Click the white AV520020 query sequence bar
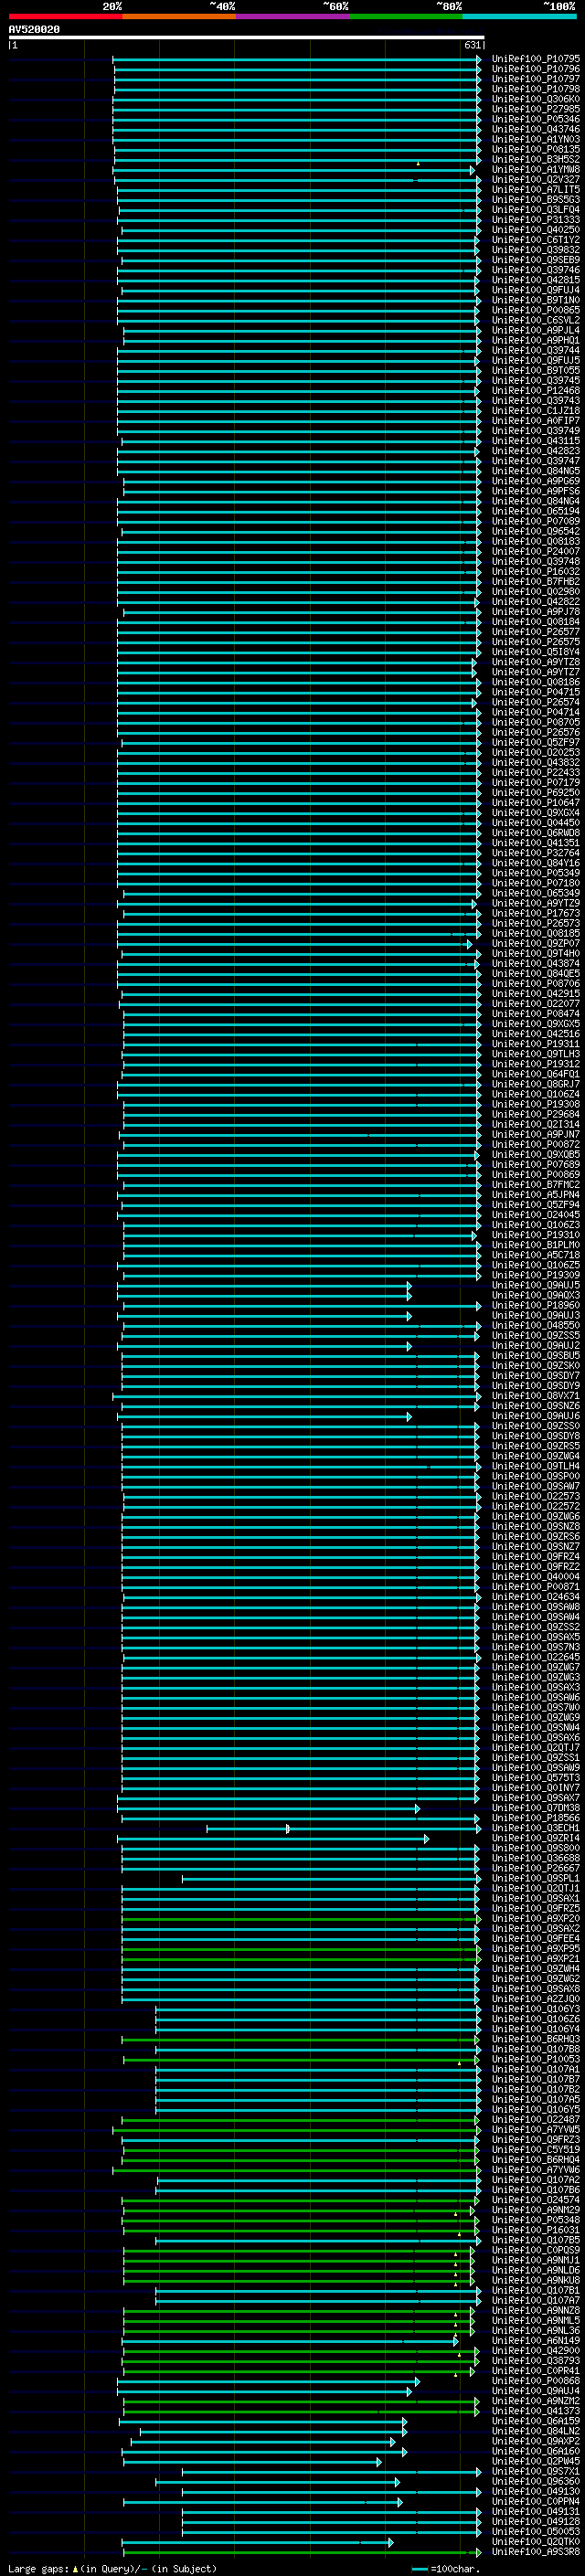Image resolution: width=585 pixels, height=2576 pixels. point(246,38)
